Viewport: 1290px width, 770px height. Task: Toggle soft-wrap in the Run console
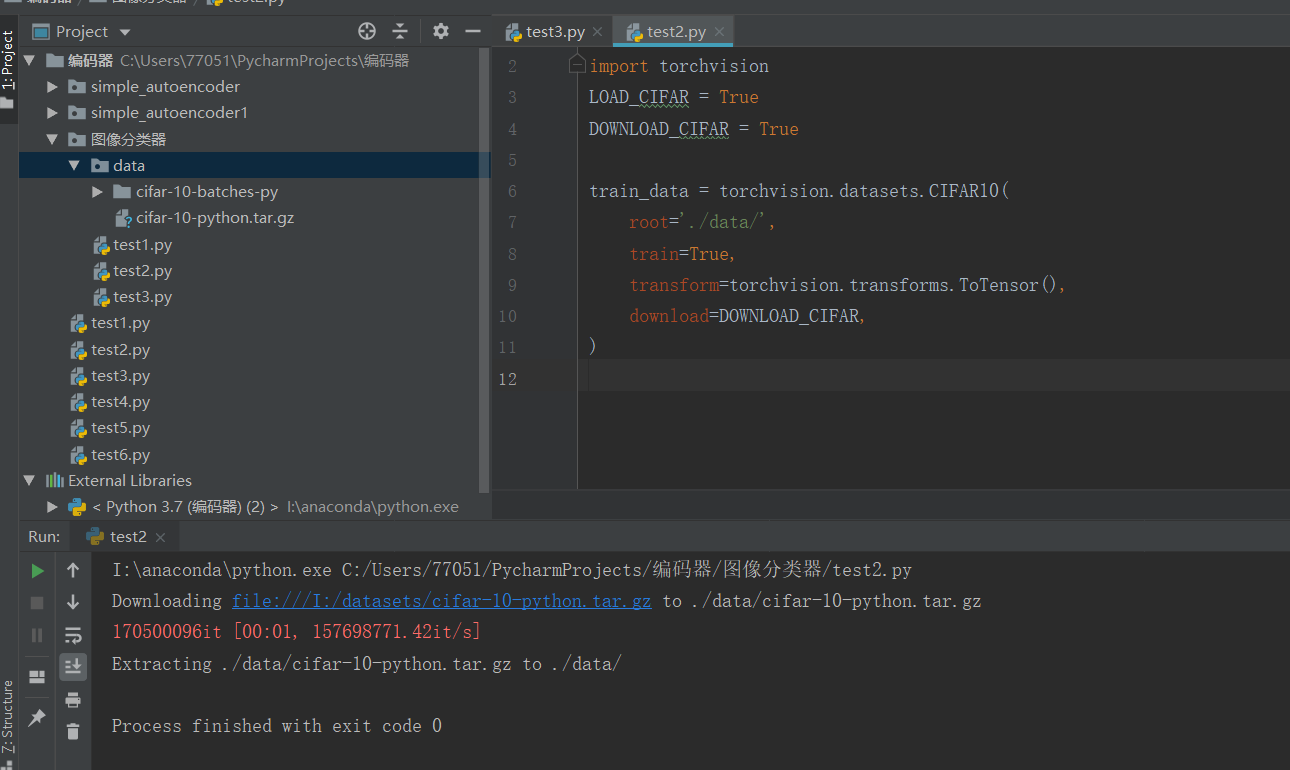(x=73, y=635)
